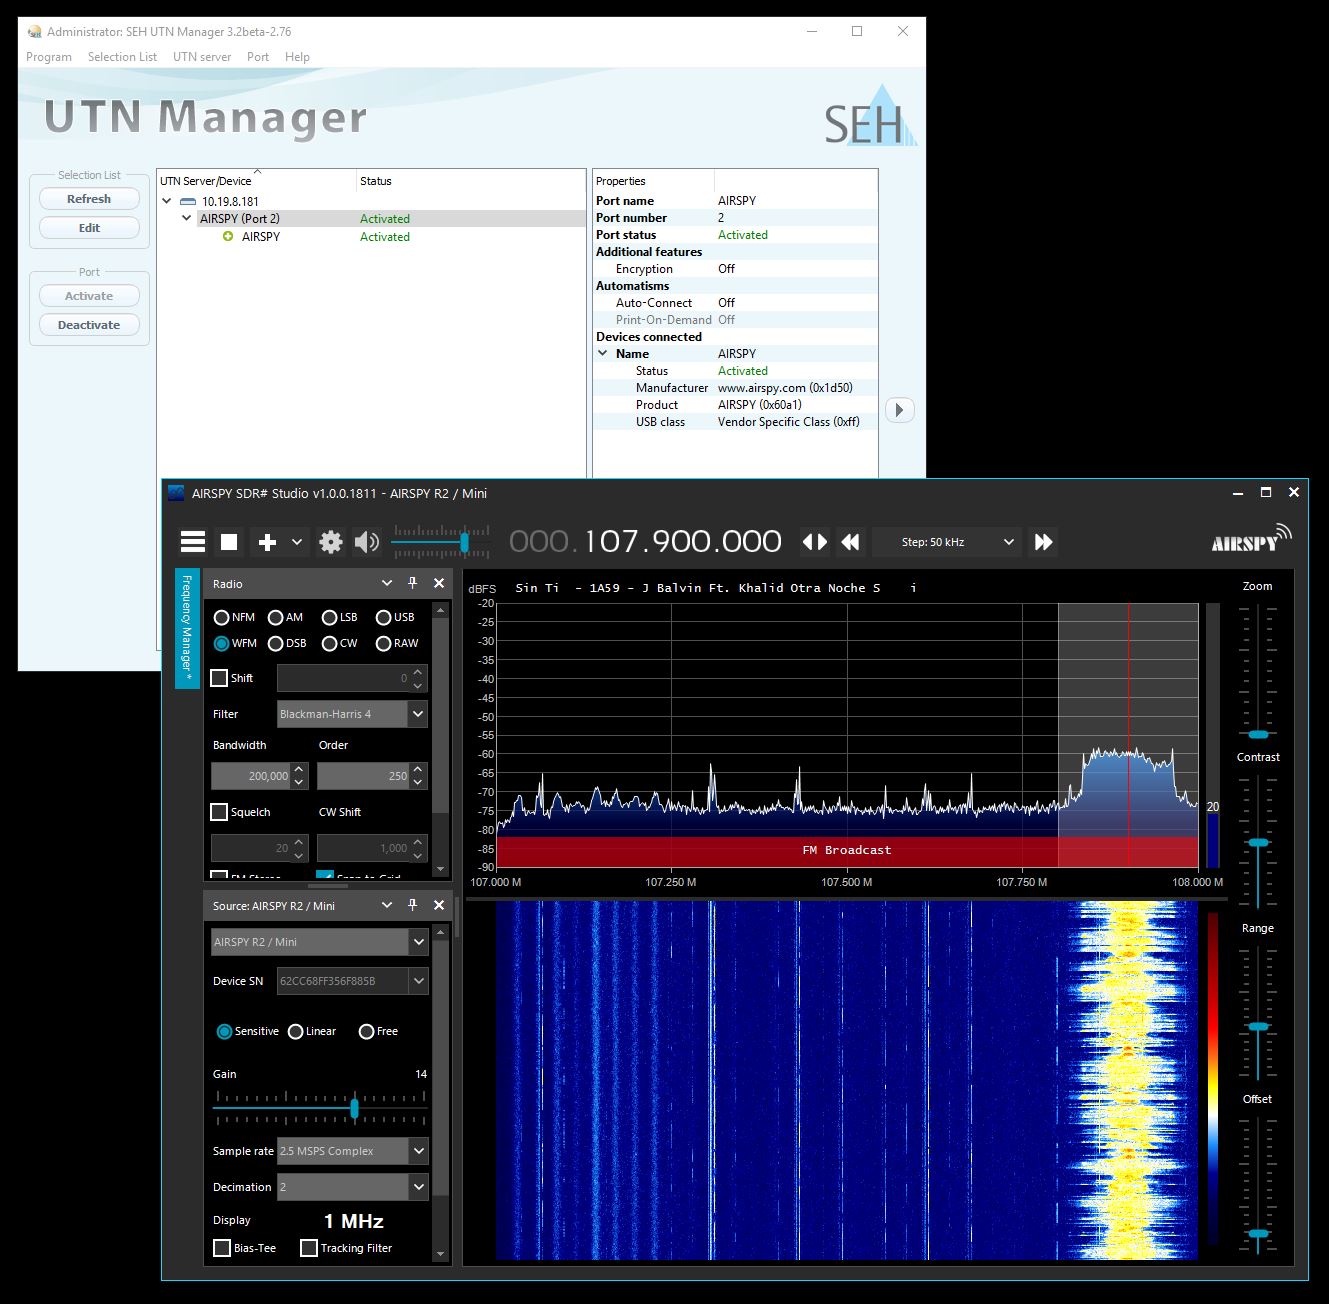Open the UTN server menu

point(201,57)
